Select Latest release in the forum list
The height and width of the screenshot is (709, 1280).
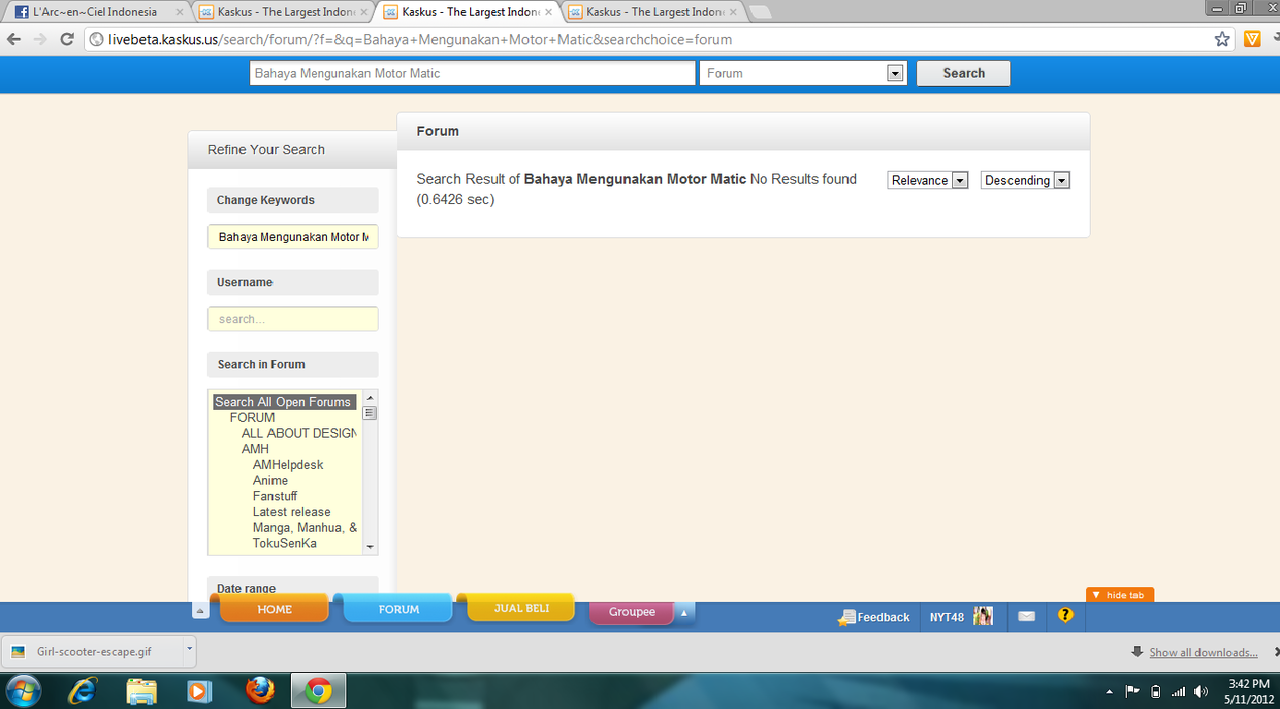tap(291, 512)
